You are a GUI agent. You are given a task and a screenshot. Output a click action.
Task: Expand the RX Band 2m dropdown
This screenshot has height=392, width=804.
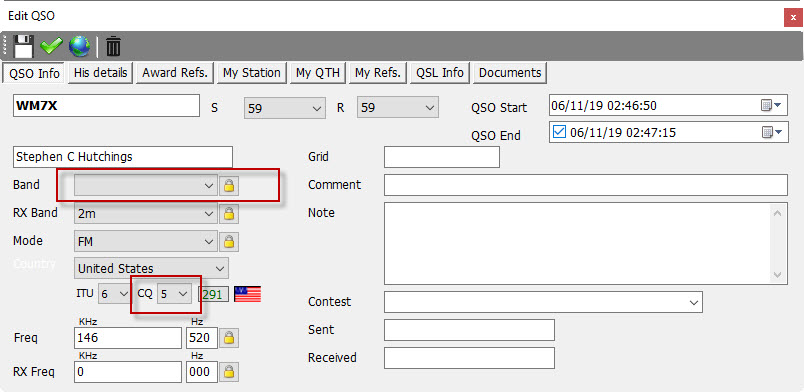click(146, 213)
